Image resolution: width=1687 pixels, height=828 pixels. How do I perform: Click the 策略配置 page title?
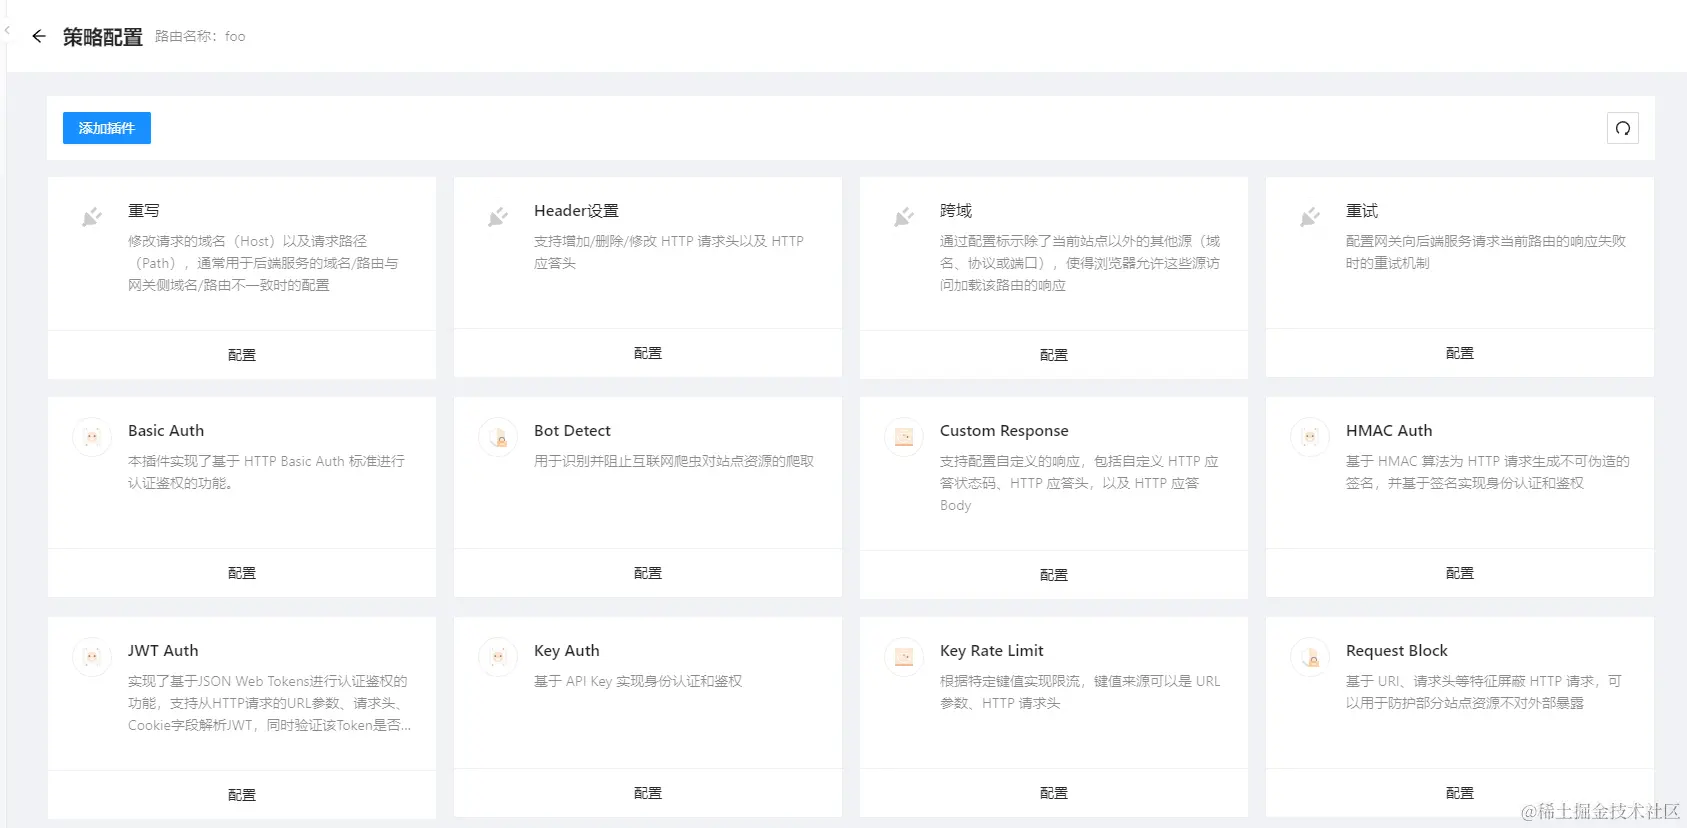(x=103, y=37)
